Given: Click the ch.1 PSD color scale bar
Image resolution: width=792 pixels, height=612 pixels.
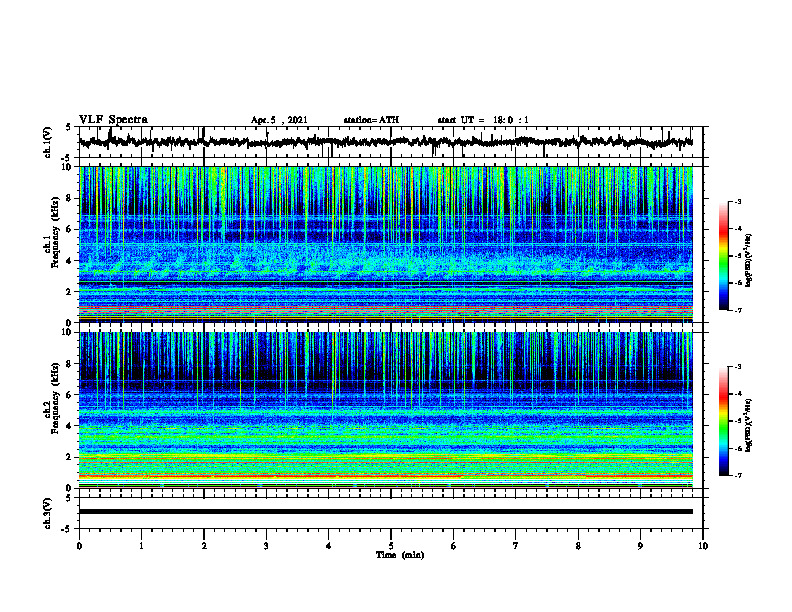Looking at the screenshot, I should [x=724, y=256].
